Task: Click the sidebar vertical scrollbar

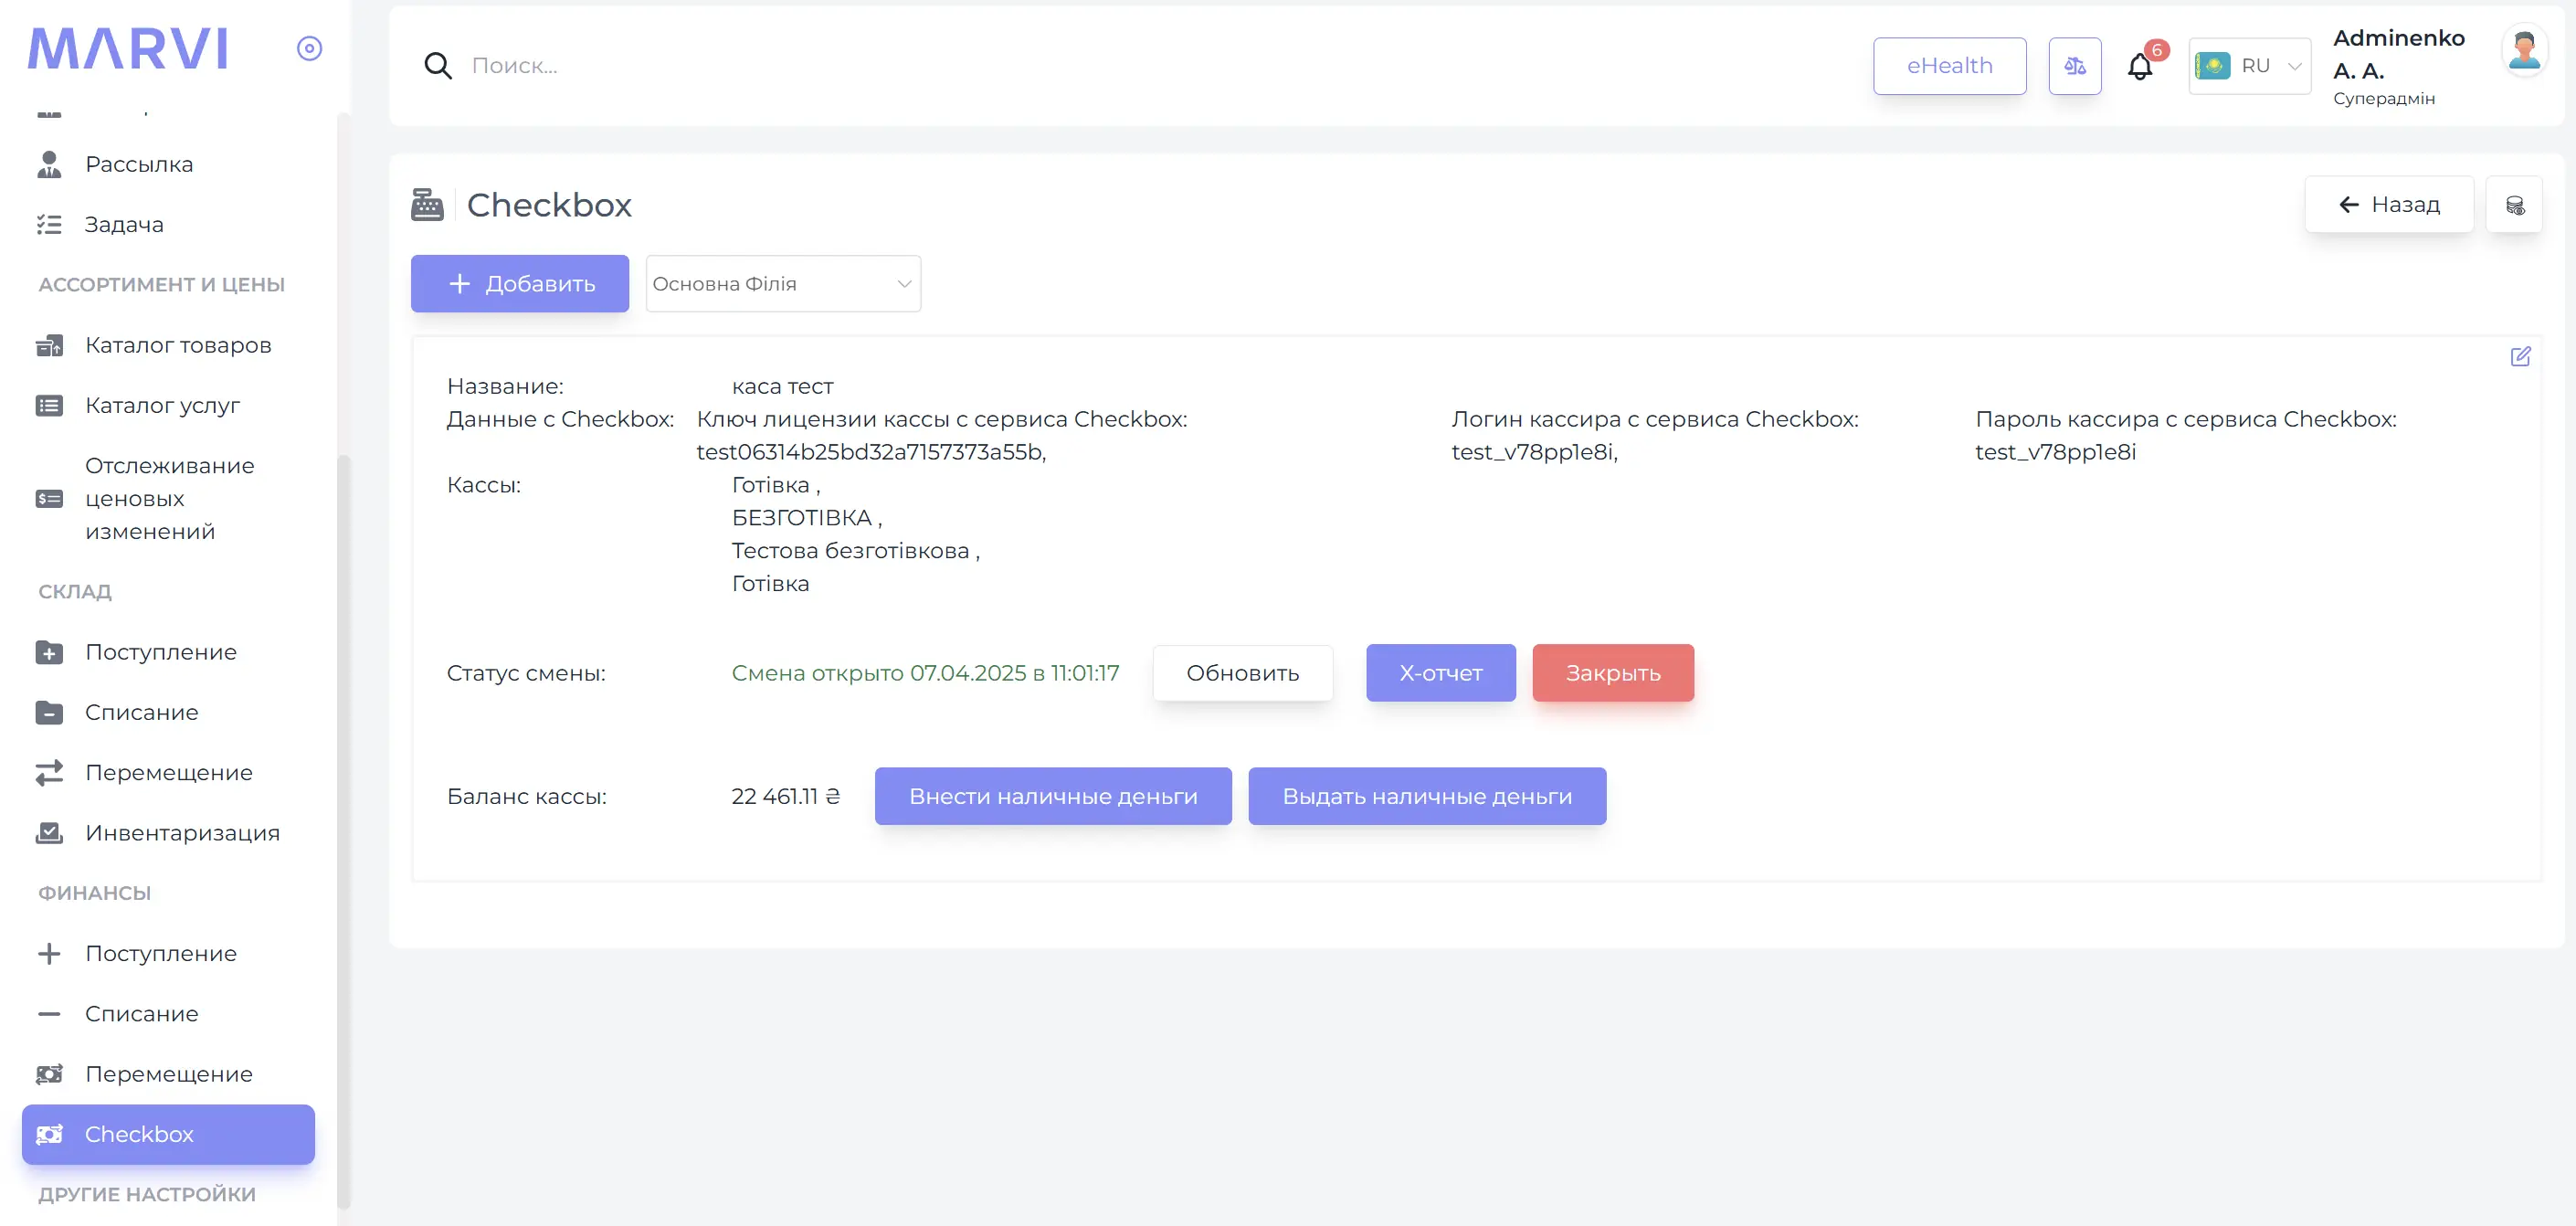Action: (x=344, y=832)
